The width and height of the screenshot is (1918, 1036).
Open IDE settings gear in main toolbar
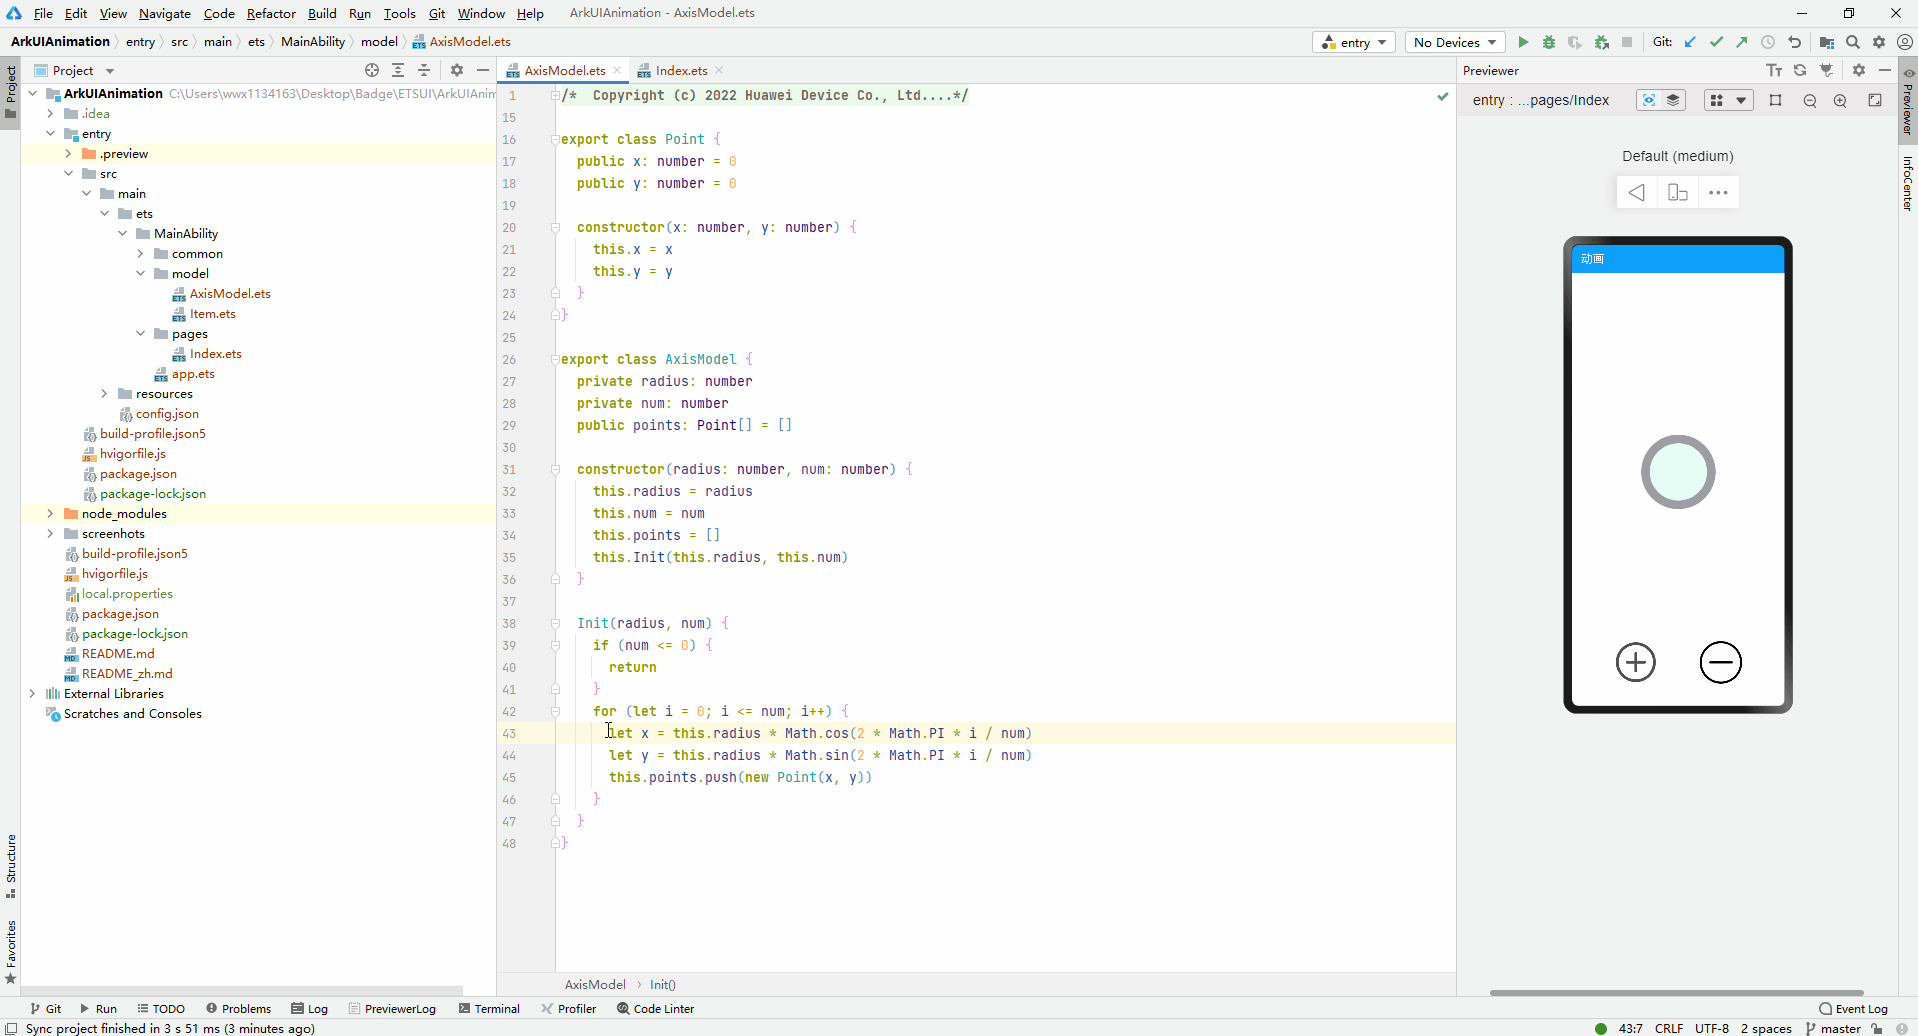point(1879,42)
